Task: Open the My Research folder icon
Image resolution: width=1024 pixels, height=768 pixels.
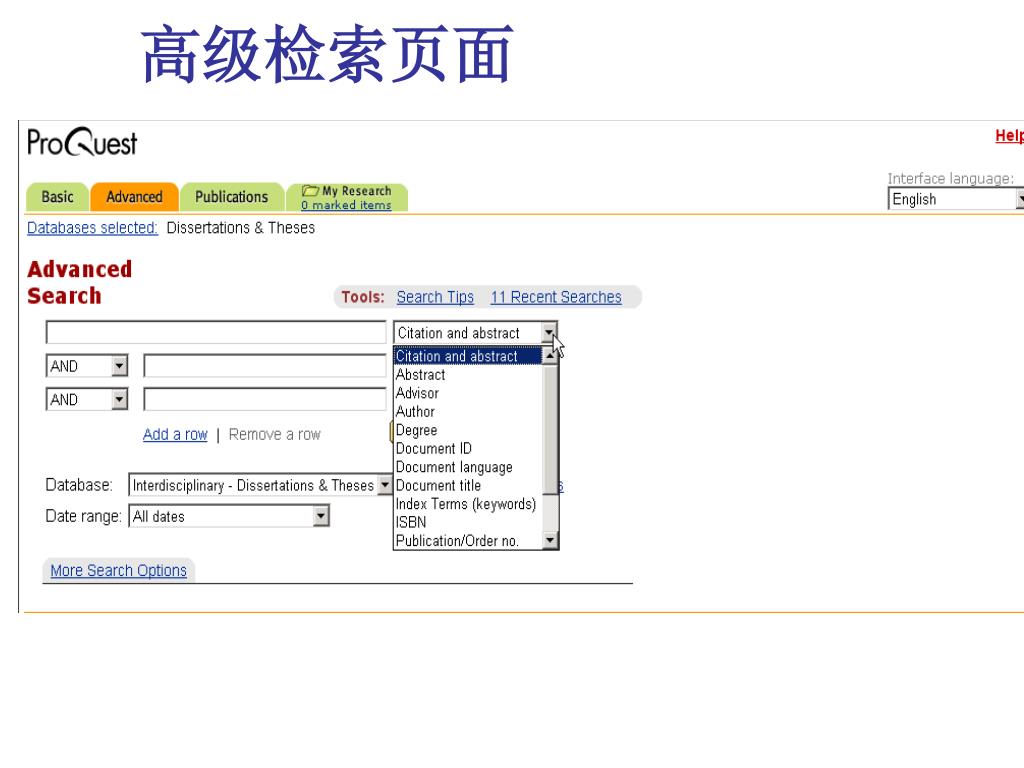Action: (310, 191)
